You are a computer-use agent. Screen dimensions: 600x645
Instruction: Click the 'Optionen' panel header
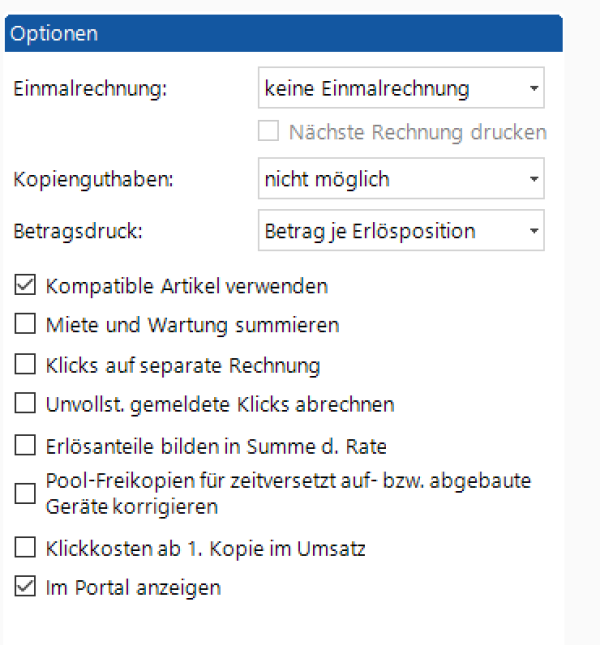pyautogui.click(x=284, y=33)
